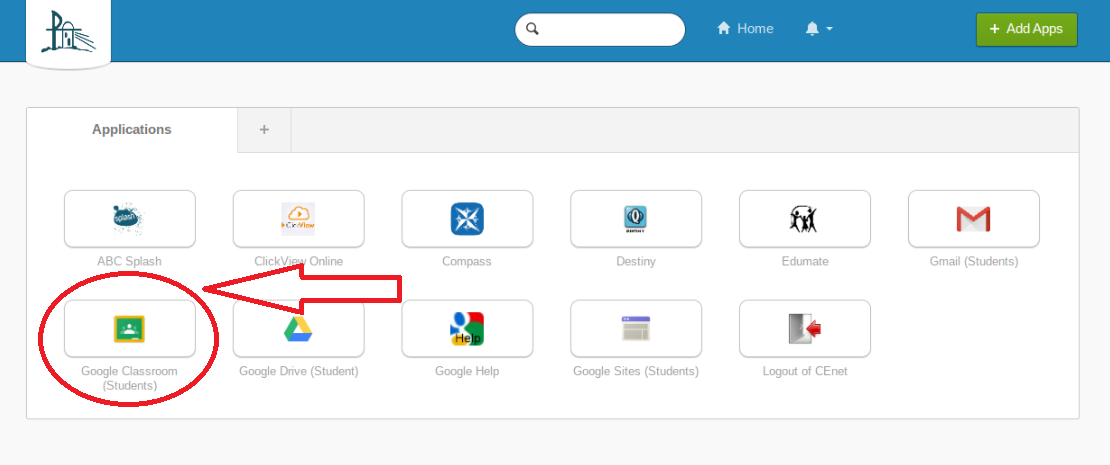Click the Logout of CEnet label
This screenshot has height=465, width=1110.
805,371
